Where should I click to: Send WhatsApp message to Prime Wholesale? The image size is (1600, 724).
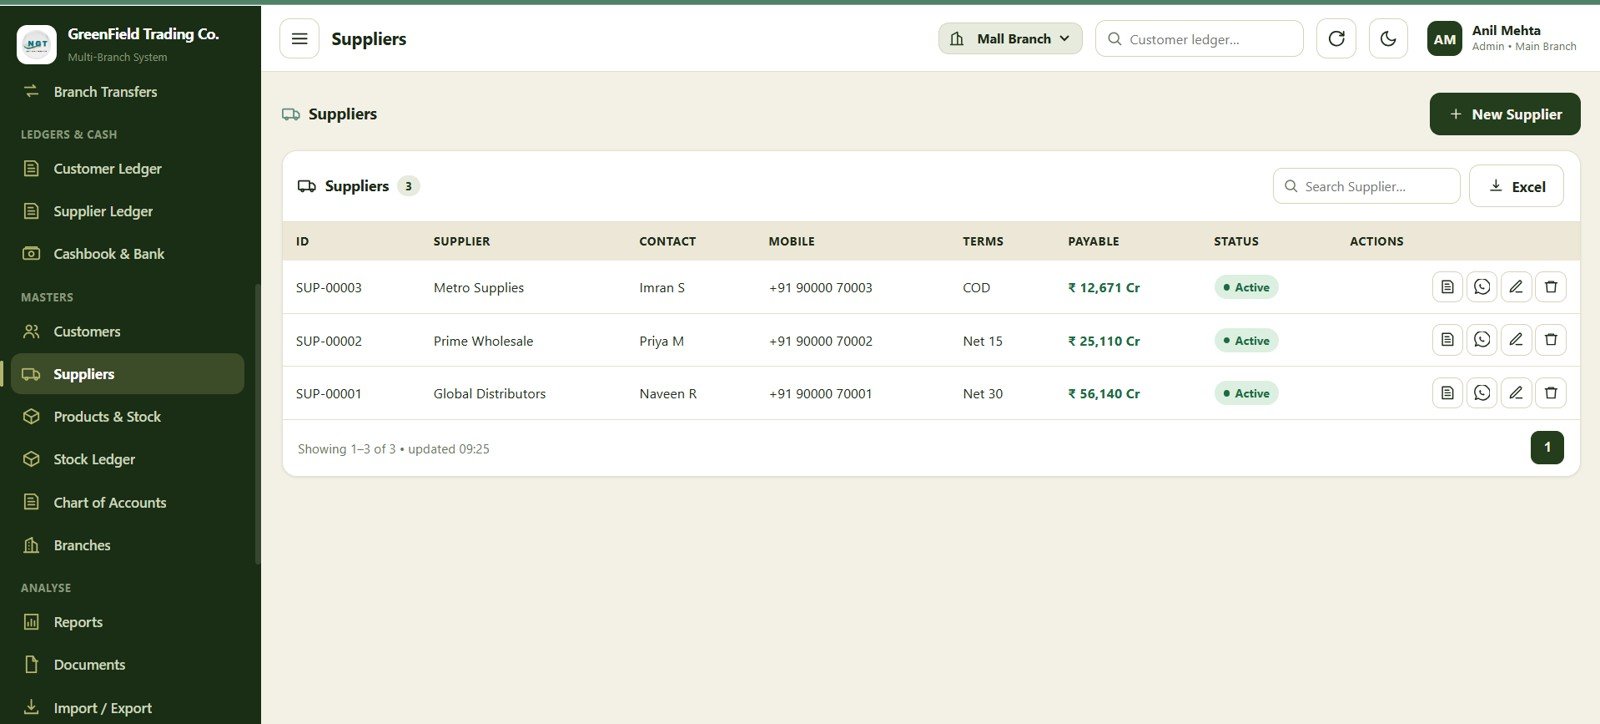pos(1482,340)
